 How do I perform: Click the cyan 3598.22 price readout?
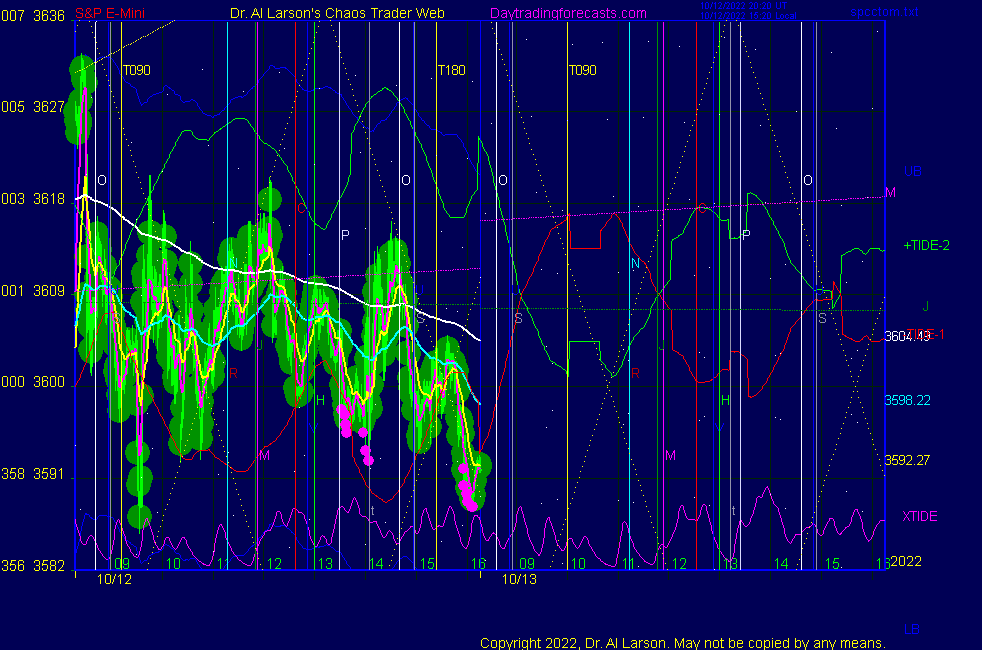[x=907, y=400]
